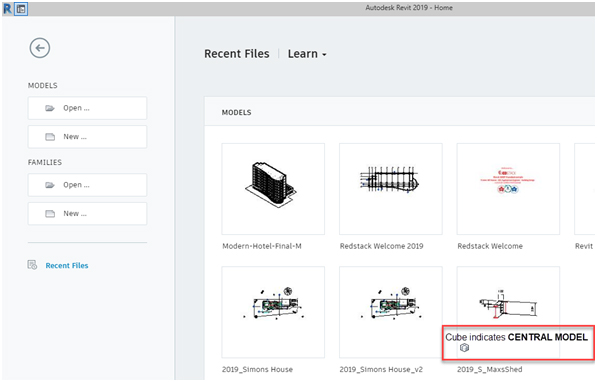
Task: Open 2019_Simons House thumbnail
Action: 273,312
